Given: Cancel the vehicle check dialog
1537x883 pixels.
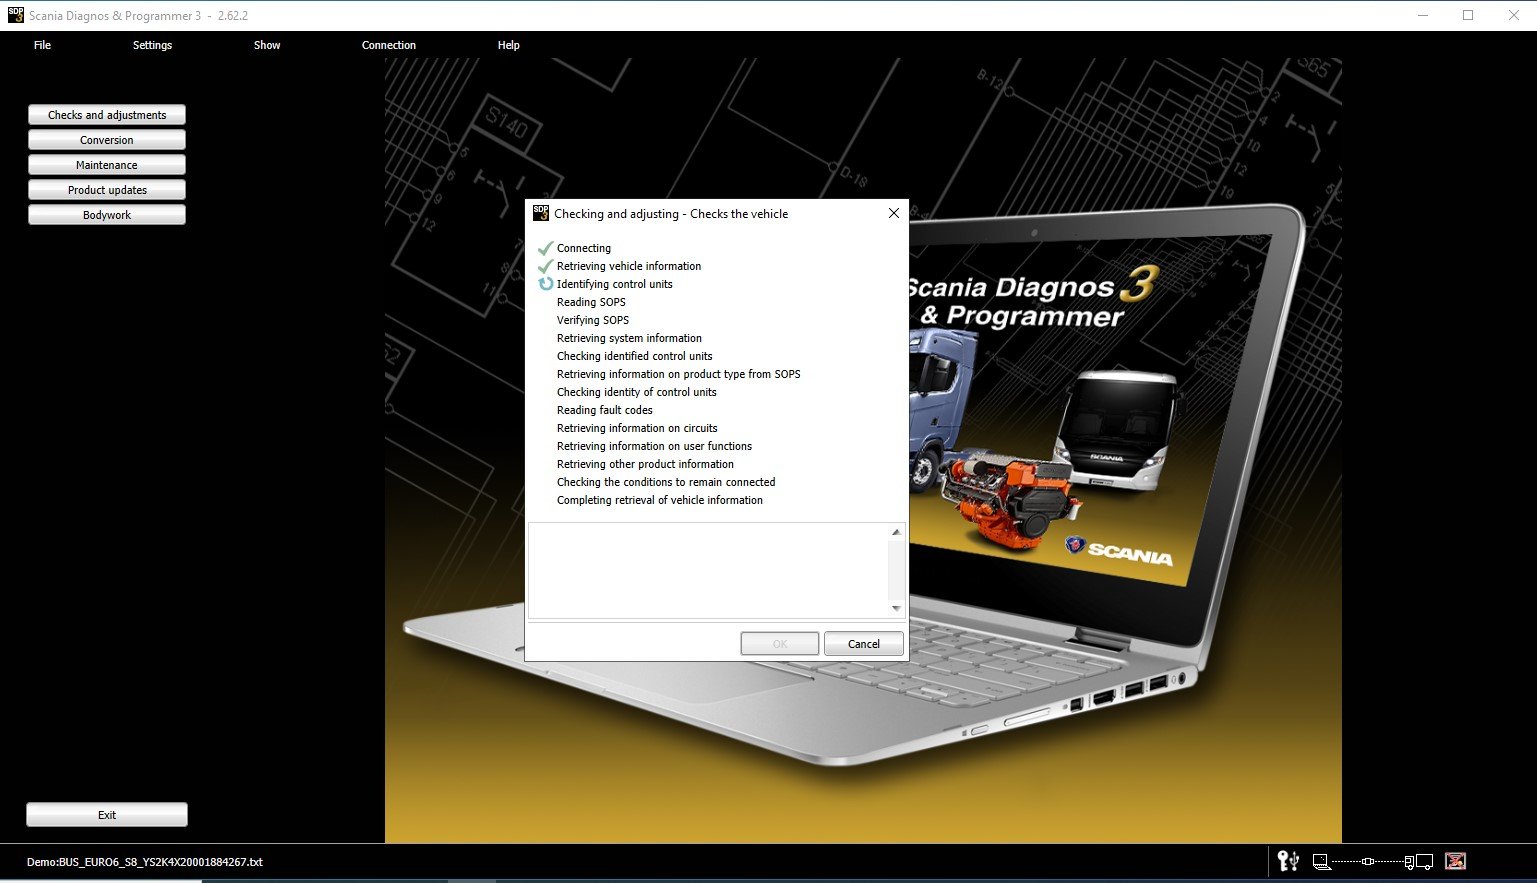Looking at the screenshot, I should [864, 644].
